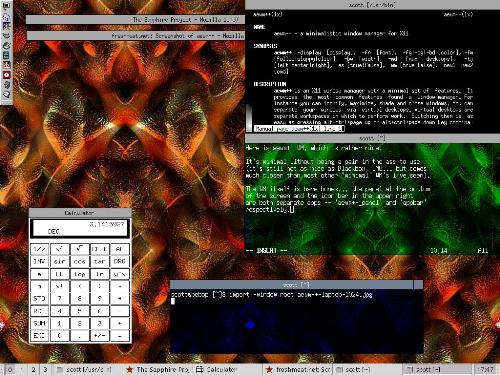Screen dimensions: 500x375
Task: Switch to virtual desktop 2 in panel
Action: (33, 369)
